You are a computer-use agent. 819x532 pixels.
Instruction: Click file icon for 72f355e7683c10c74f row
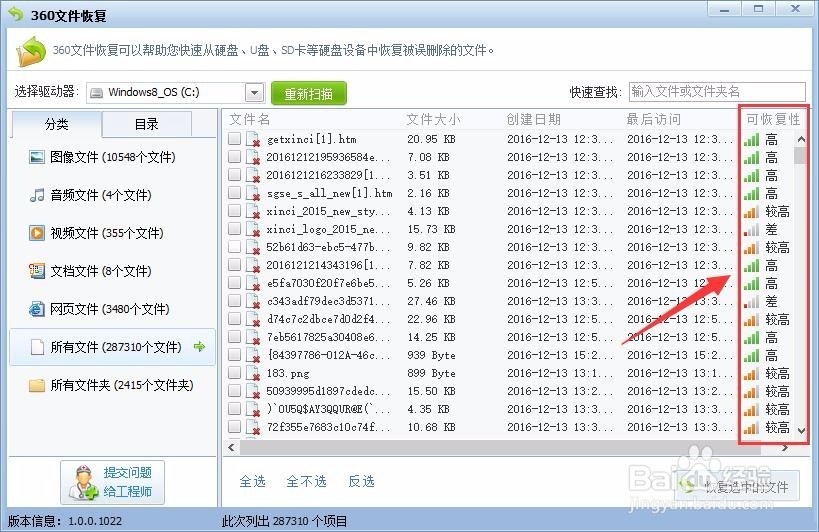tap(253, 428)
